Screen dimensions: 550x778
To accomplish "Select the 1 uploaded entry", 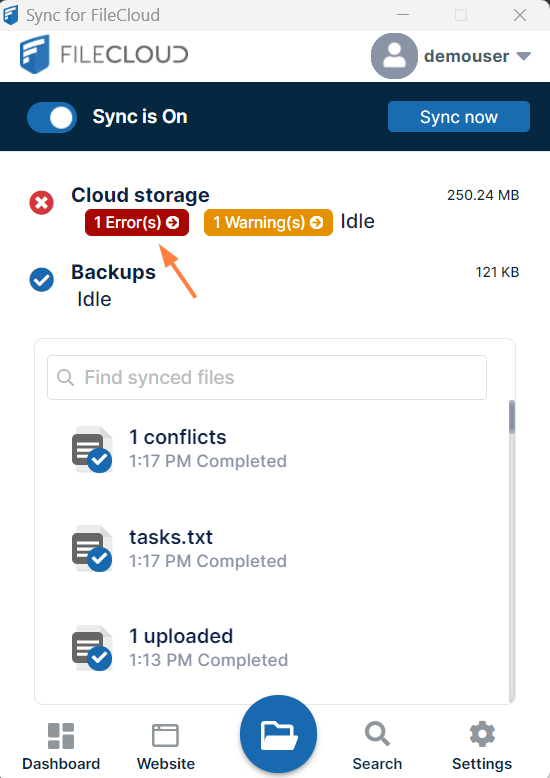I will (272, 648).
